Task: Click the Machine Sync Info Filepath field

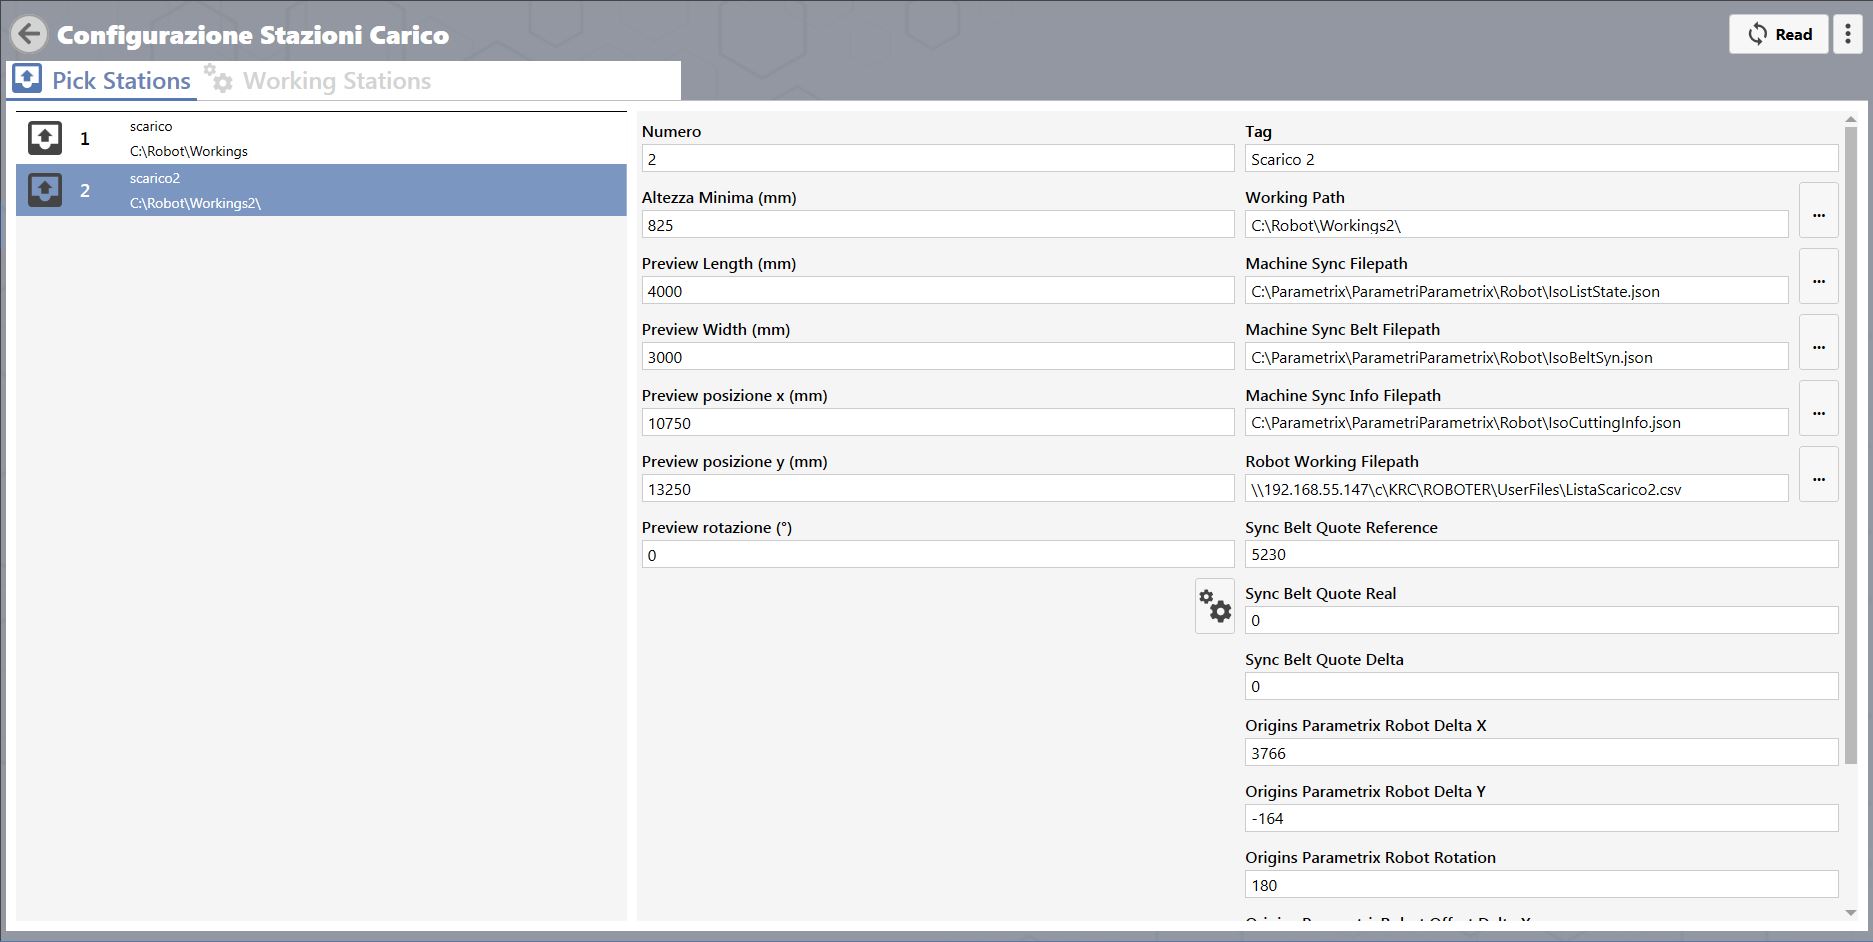Action: 1516,423
